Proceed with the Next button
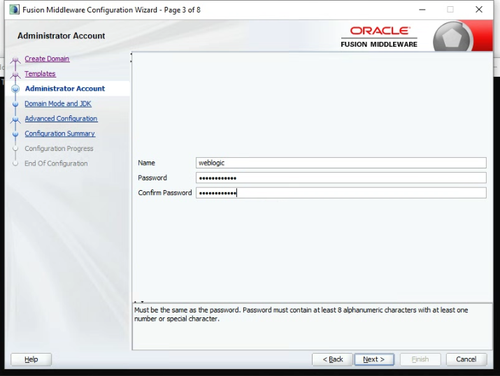The width and height of the screenshot is (500, 376). (374, 359)
